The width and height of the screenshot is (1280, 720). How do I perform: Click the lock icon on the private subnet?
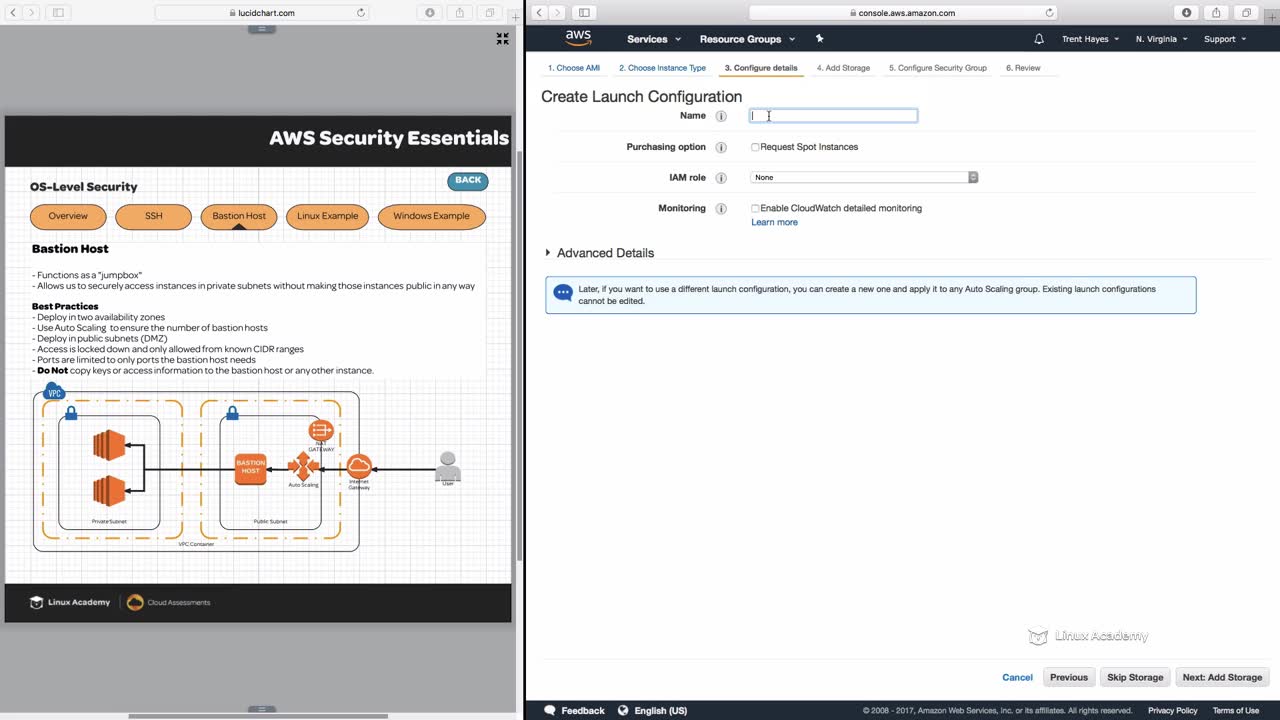(x=71, y=412)
